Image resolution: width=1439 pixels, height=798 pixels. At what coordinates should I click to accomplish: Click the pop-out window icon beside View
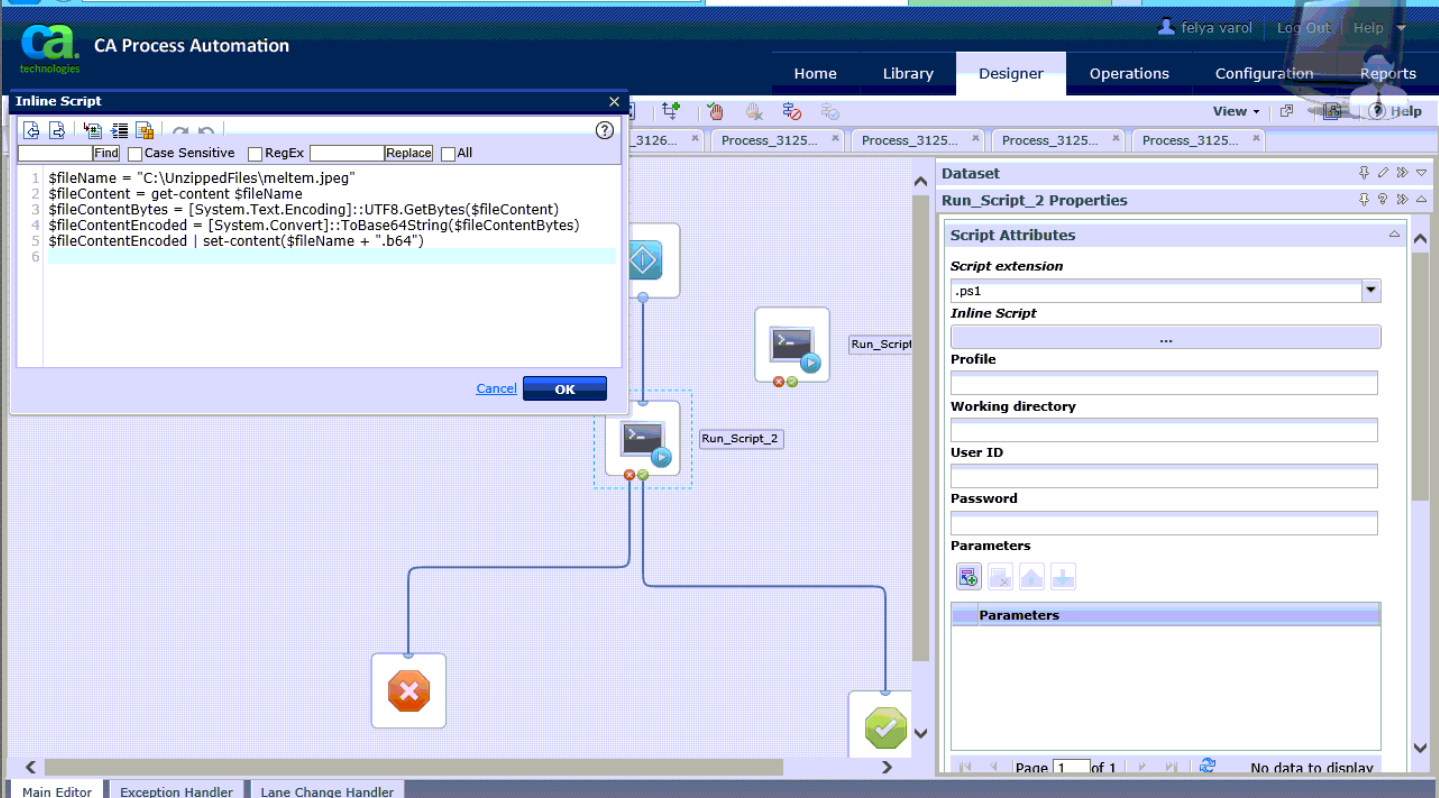click(x=1287, y=111)
